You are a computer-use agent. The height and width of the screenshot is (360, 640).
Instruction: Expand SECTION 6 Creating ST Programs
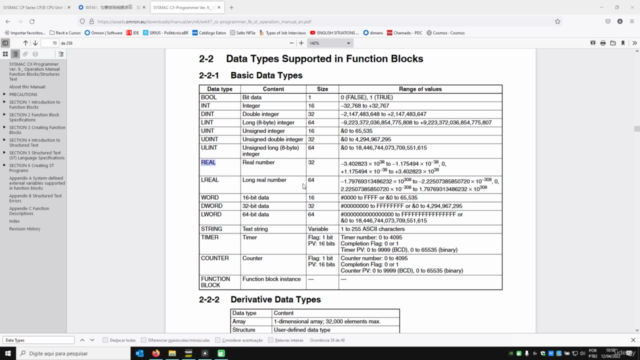4,165
